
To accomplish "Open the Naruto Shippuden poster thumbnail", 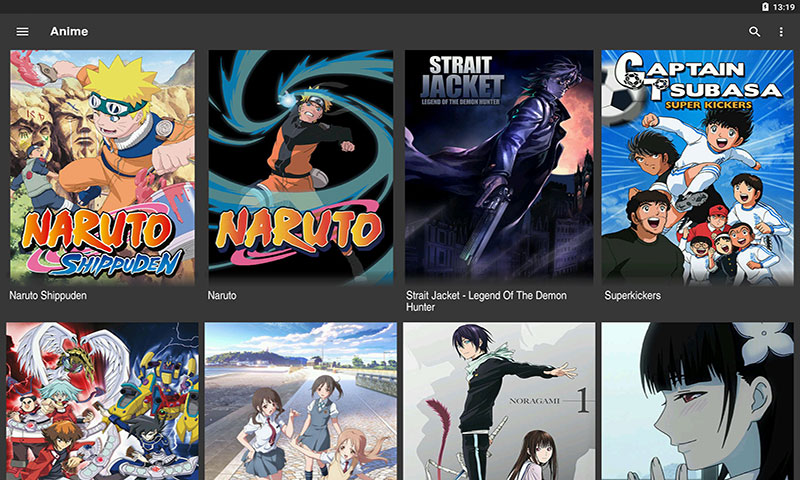I will 102,167.
